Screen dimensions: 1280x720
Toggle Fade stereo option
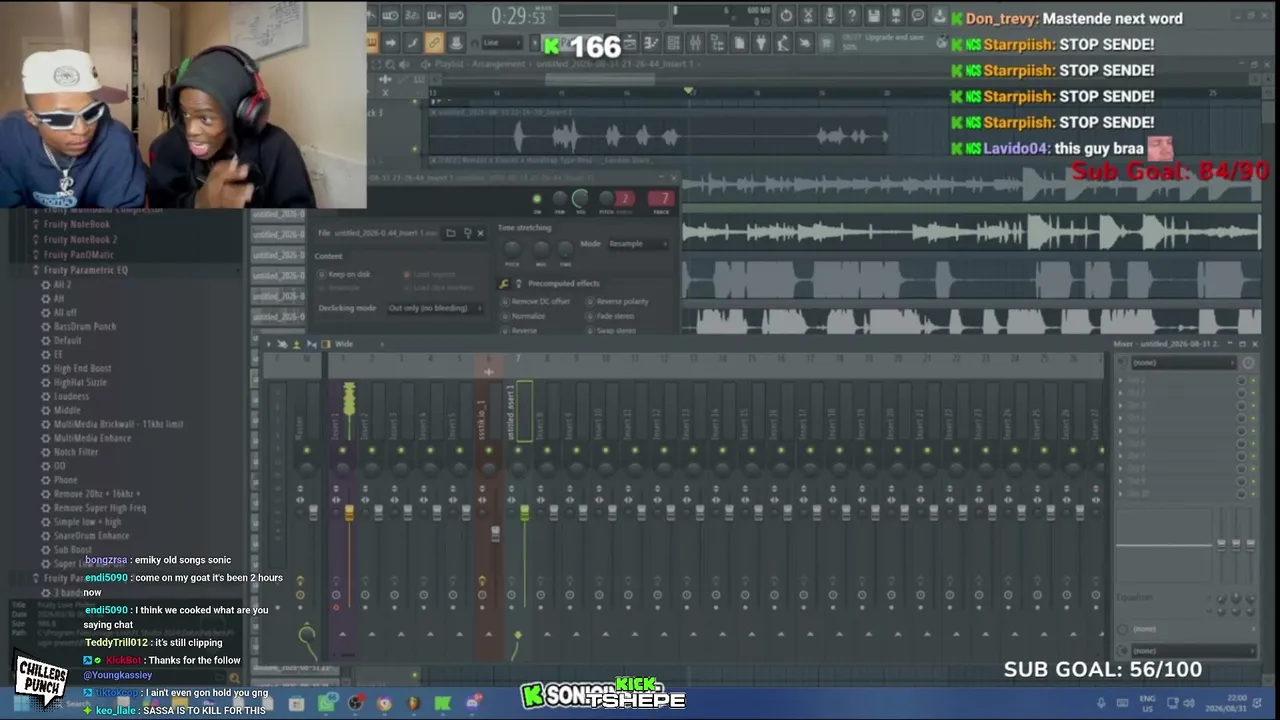point(611,316)
